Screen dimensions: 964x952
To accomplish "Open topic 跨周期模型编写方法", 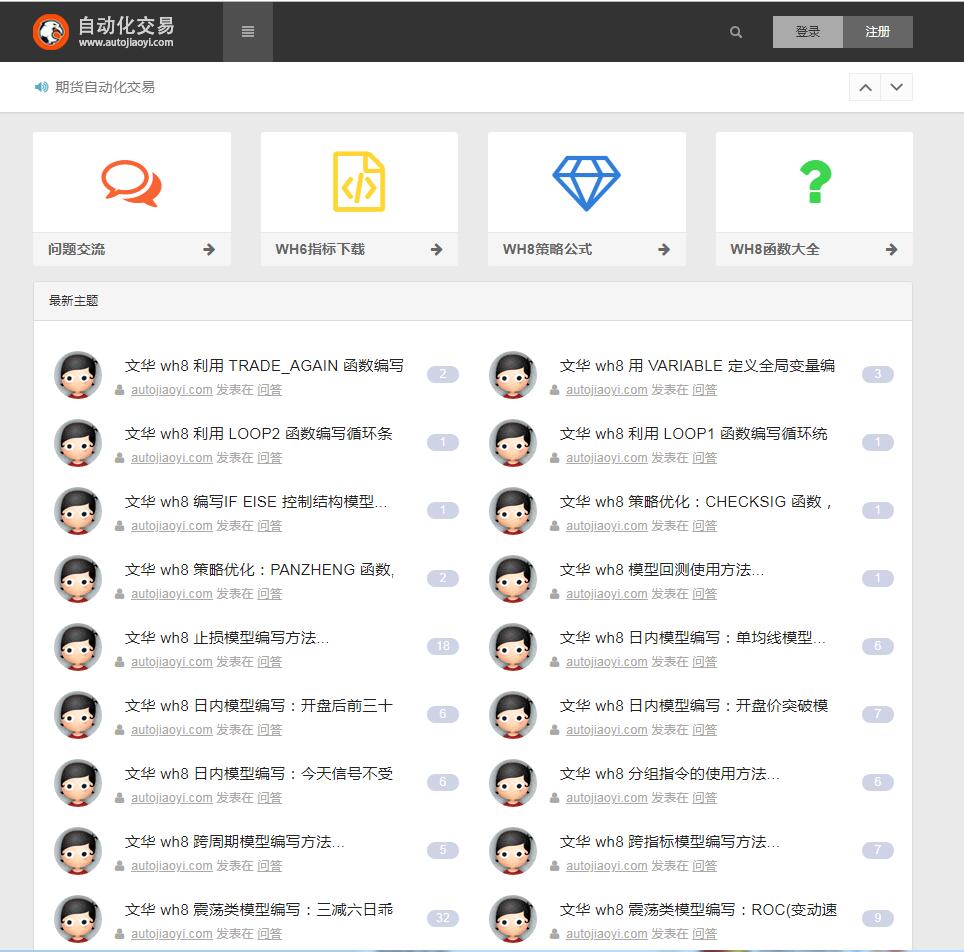I will click(x=235, y=842).
